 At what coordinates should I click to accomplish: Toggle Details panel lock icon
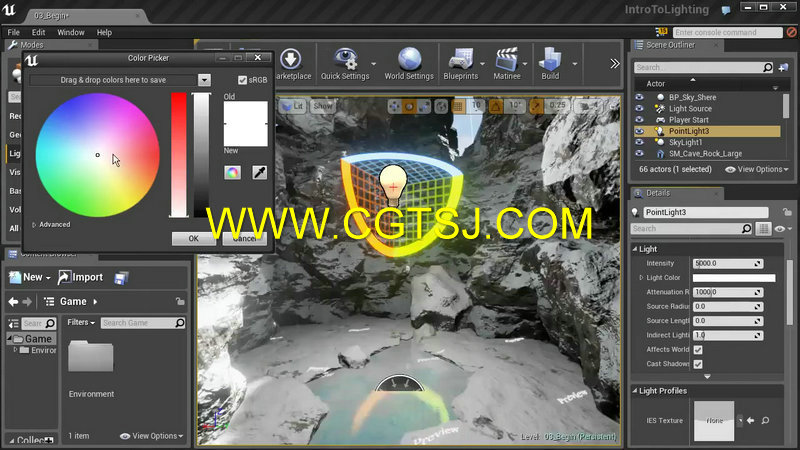(787, 212)
